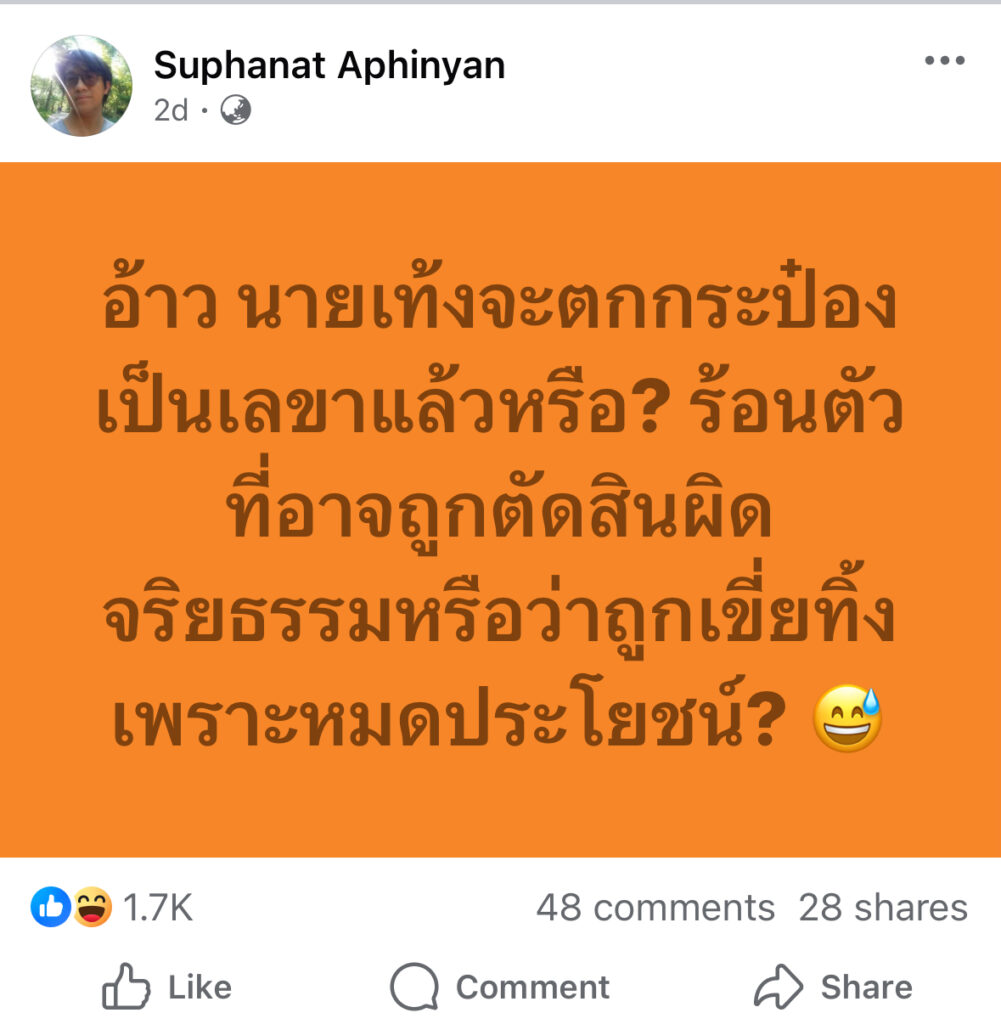Open the 48 comments link

click(655, 908)
